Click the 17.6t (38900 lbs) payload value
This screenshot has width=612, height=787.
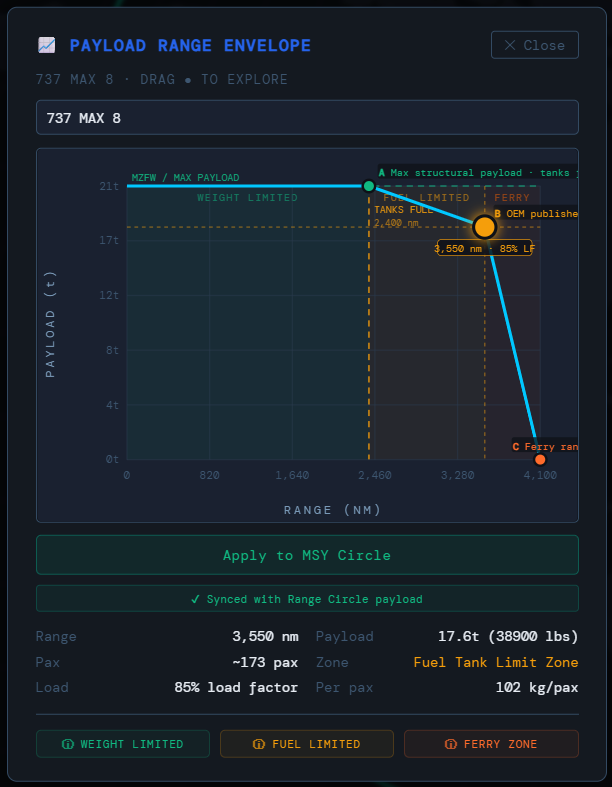click(508, 636)
